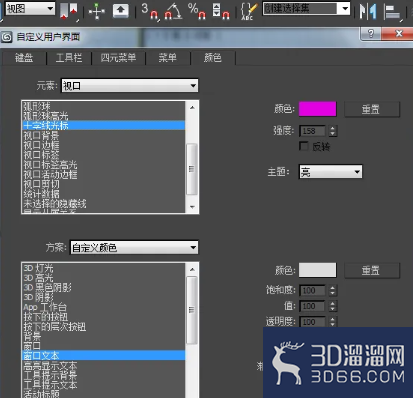The width and height of the screenshot is (413, 398).
Task: Select 弧形球高光 in the elements list
Action: (104, 116)
